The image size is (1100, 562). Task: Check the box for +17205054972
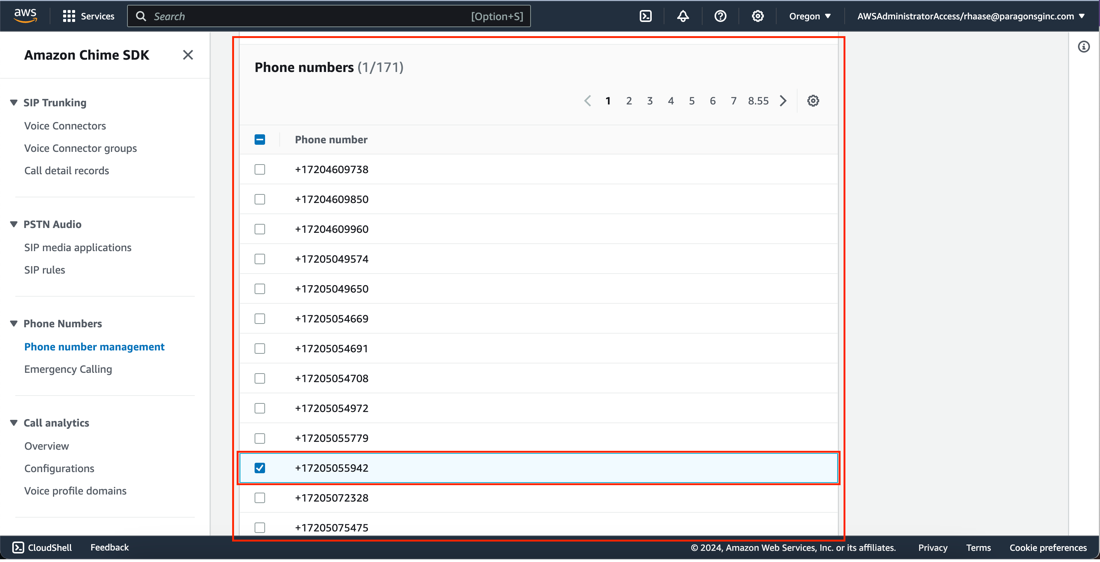(x=260, y=408)
